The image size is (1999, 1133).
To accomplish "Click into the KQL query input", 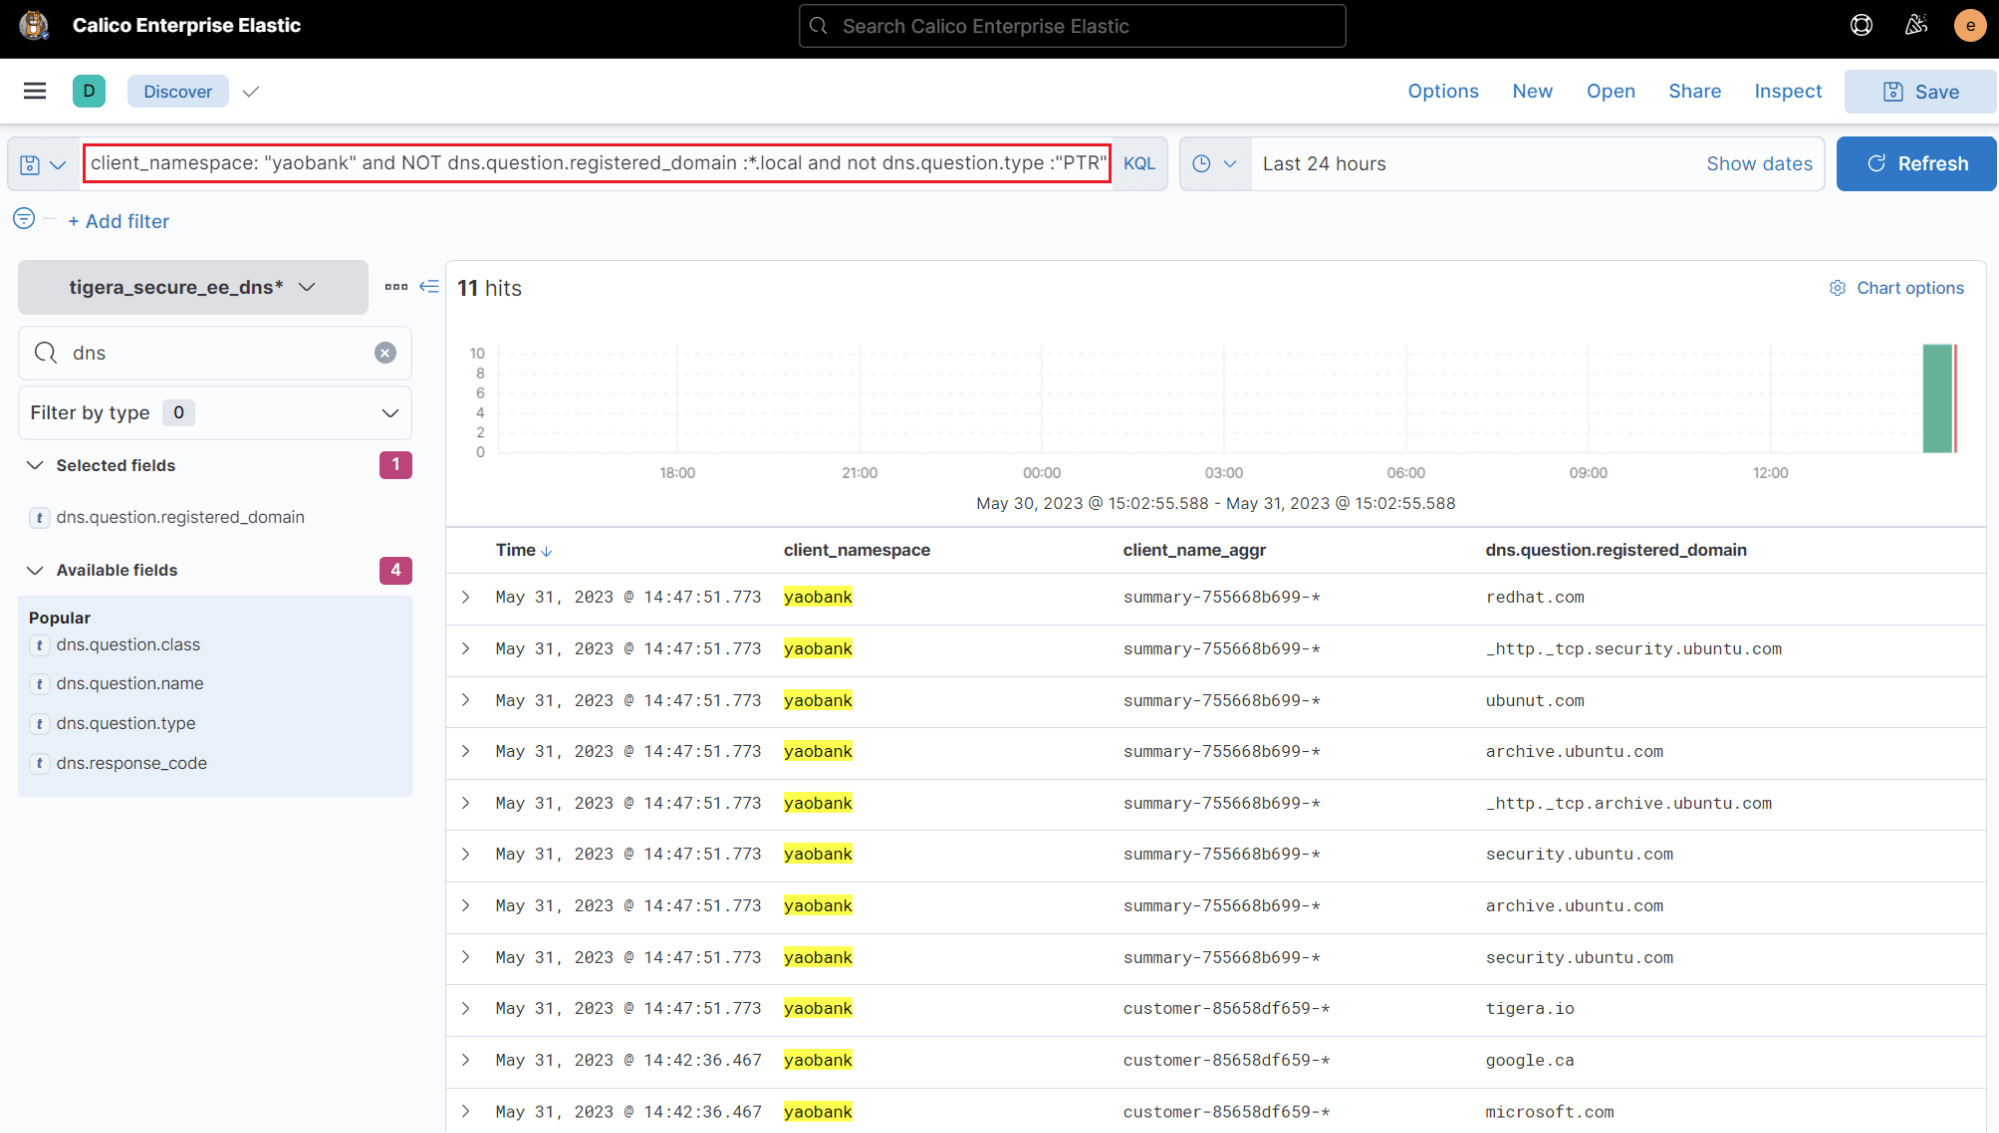I will (x=598, y=163).
